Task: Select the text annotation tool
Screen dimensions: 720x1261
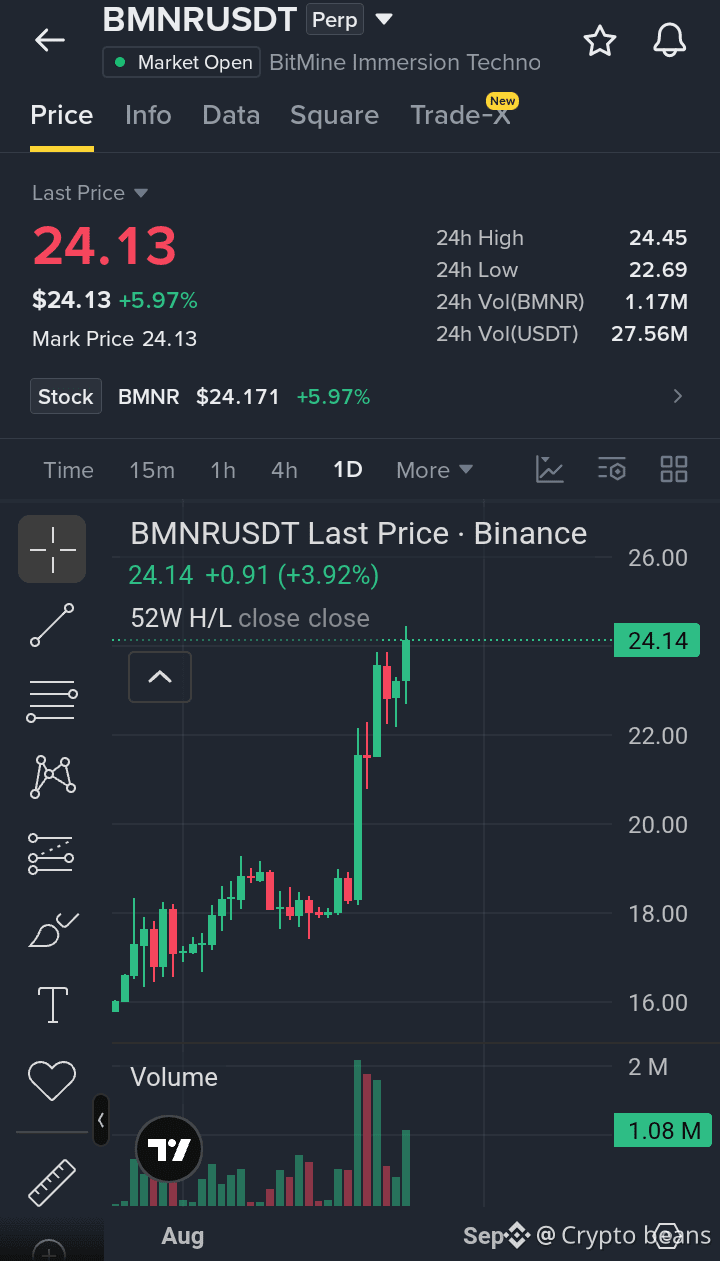Action: (52, 1004)
